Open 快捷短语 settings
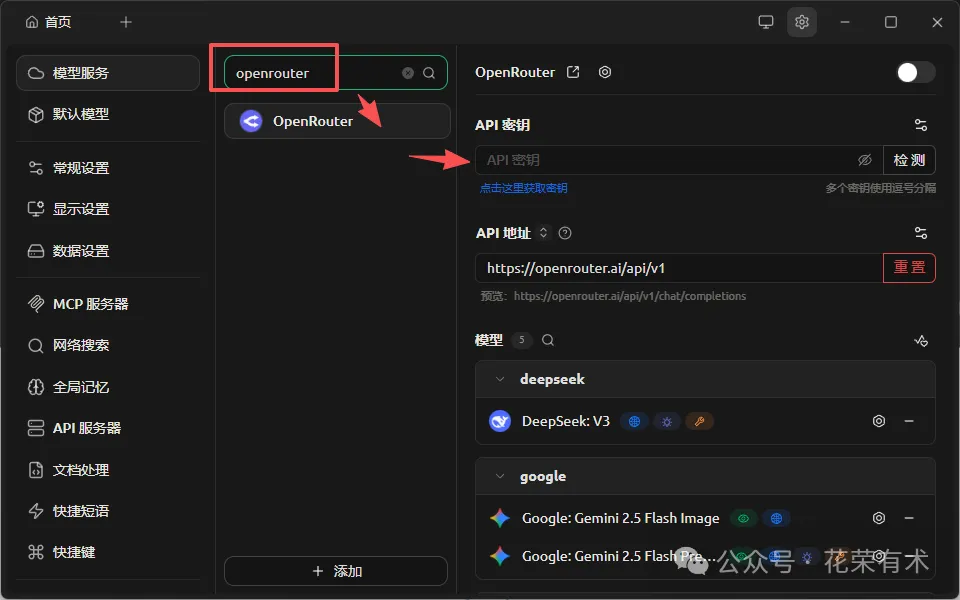The height and width of the screenshot is (600, 960). 108,511
